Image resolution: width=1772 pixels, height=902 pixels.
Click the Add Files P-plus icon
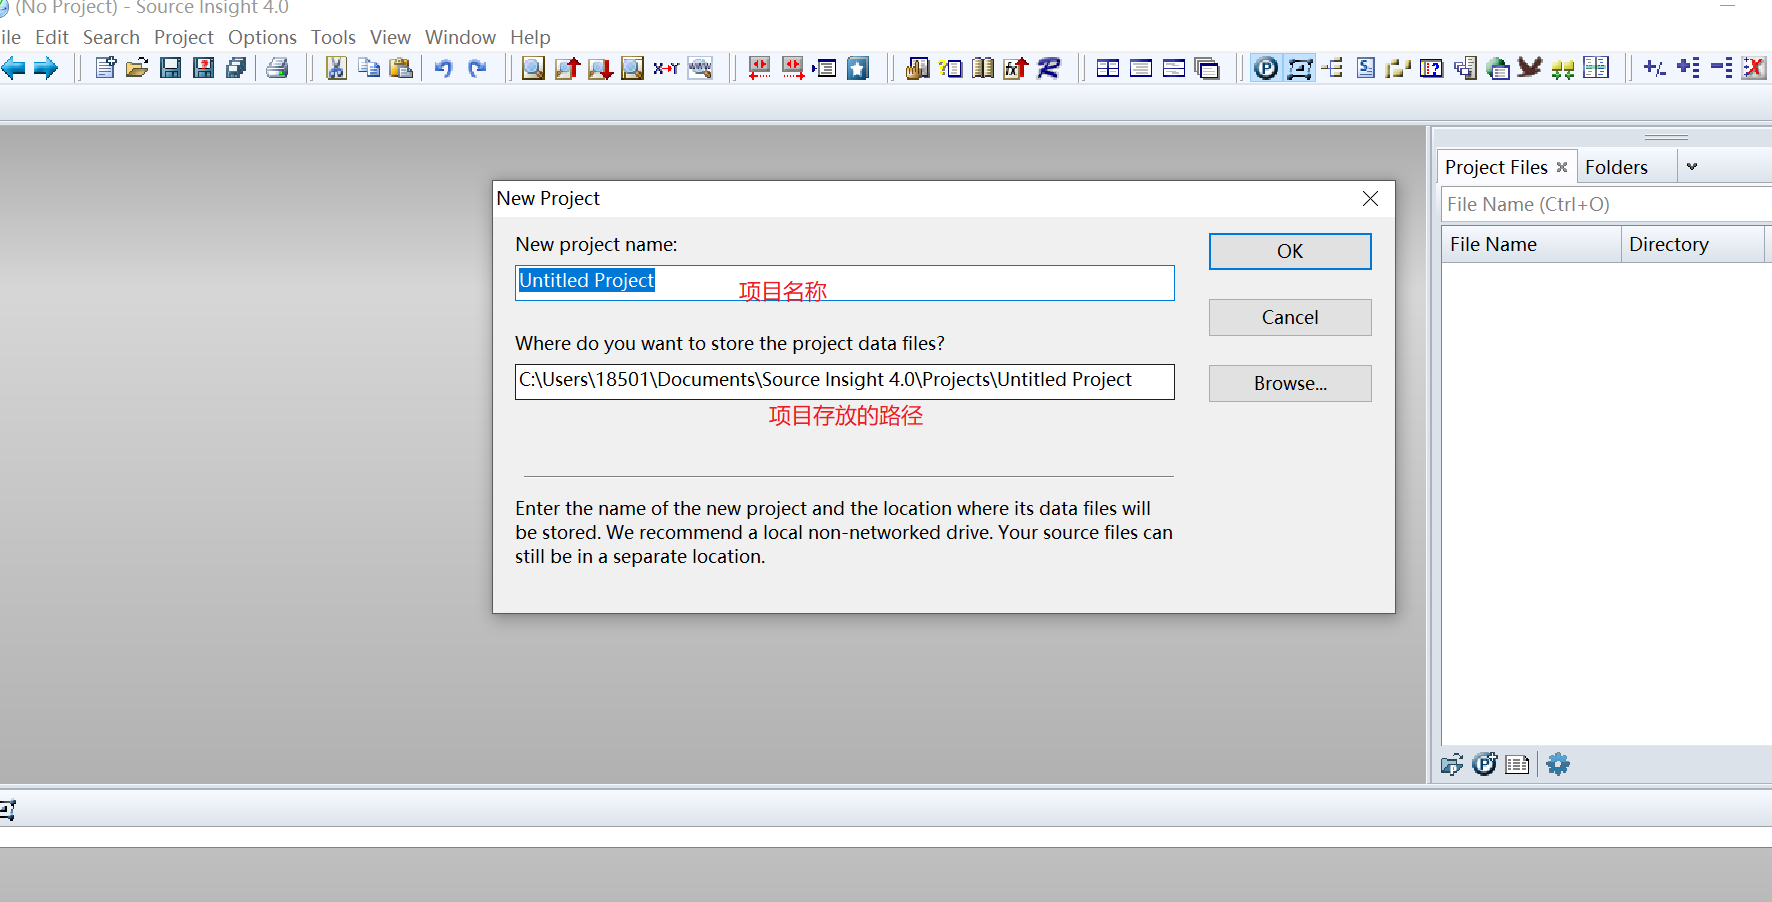1485,765
